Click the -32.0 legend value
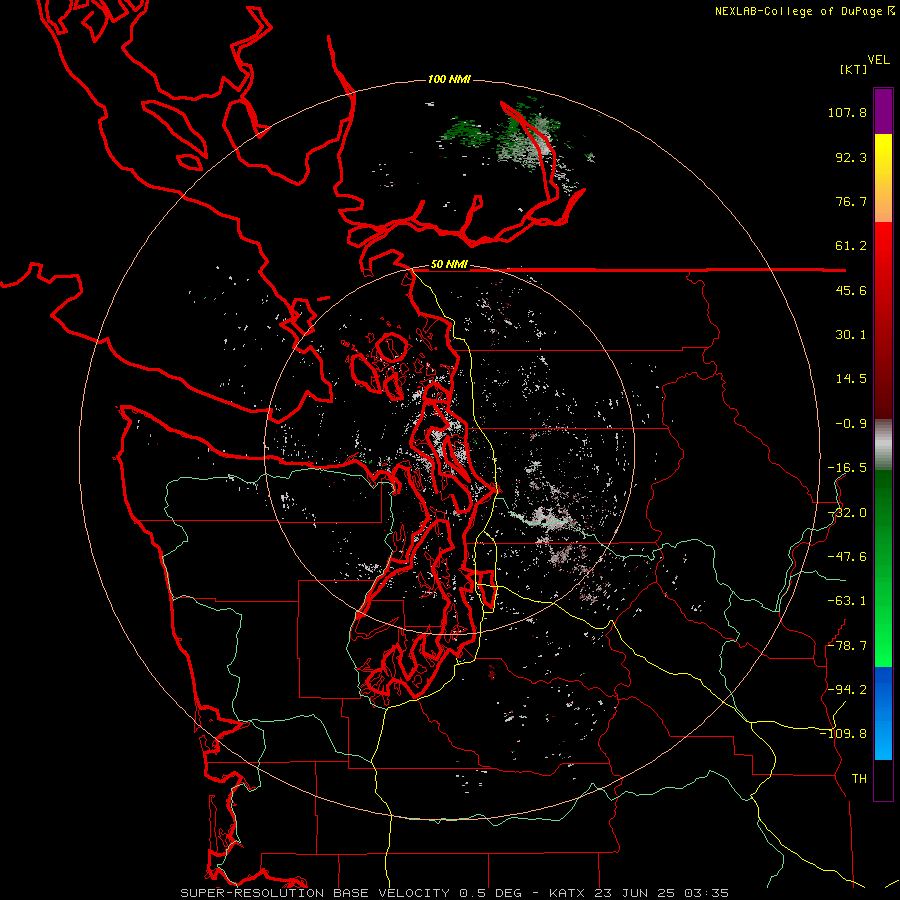The image size is (900, 900). point(847,513)
